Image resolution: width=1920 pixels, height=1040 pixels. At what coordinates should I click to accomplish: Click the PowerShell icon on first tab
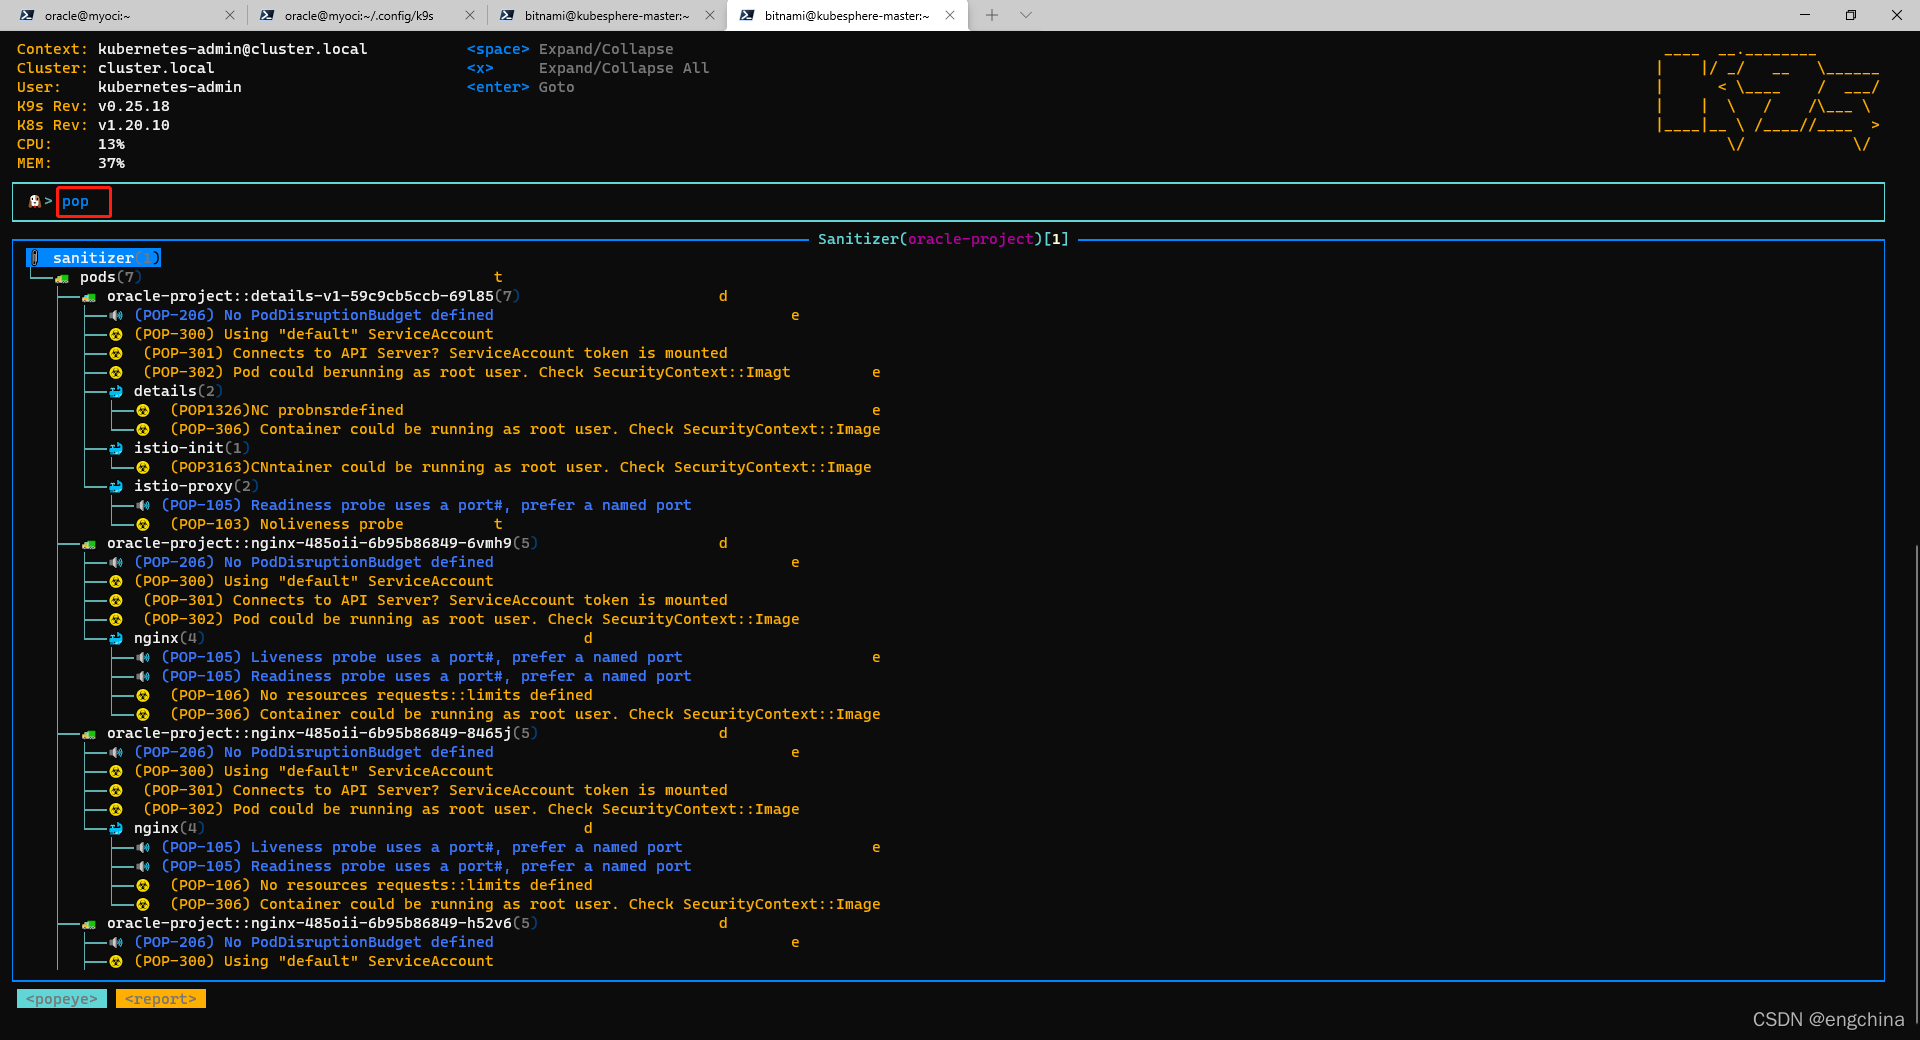[27, 15]
